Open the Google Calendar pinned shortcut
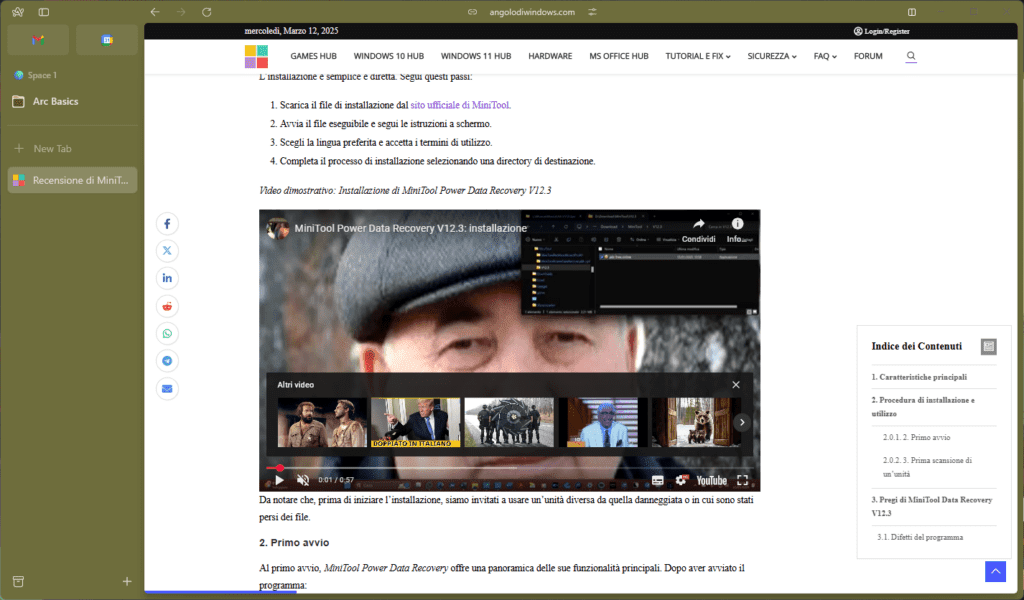 [x=107, y=40]
